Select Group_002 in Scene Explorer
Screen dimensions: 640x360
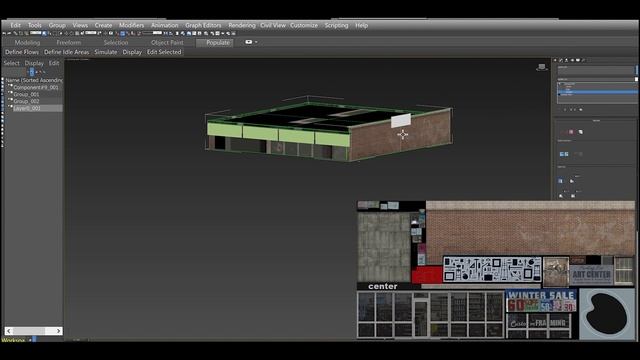point(27,101)
